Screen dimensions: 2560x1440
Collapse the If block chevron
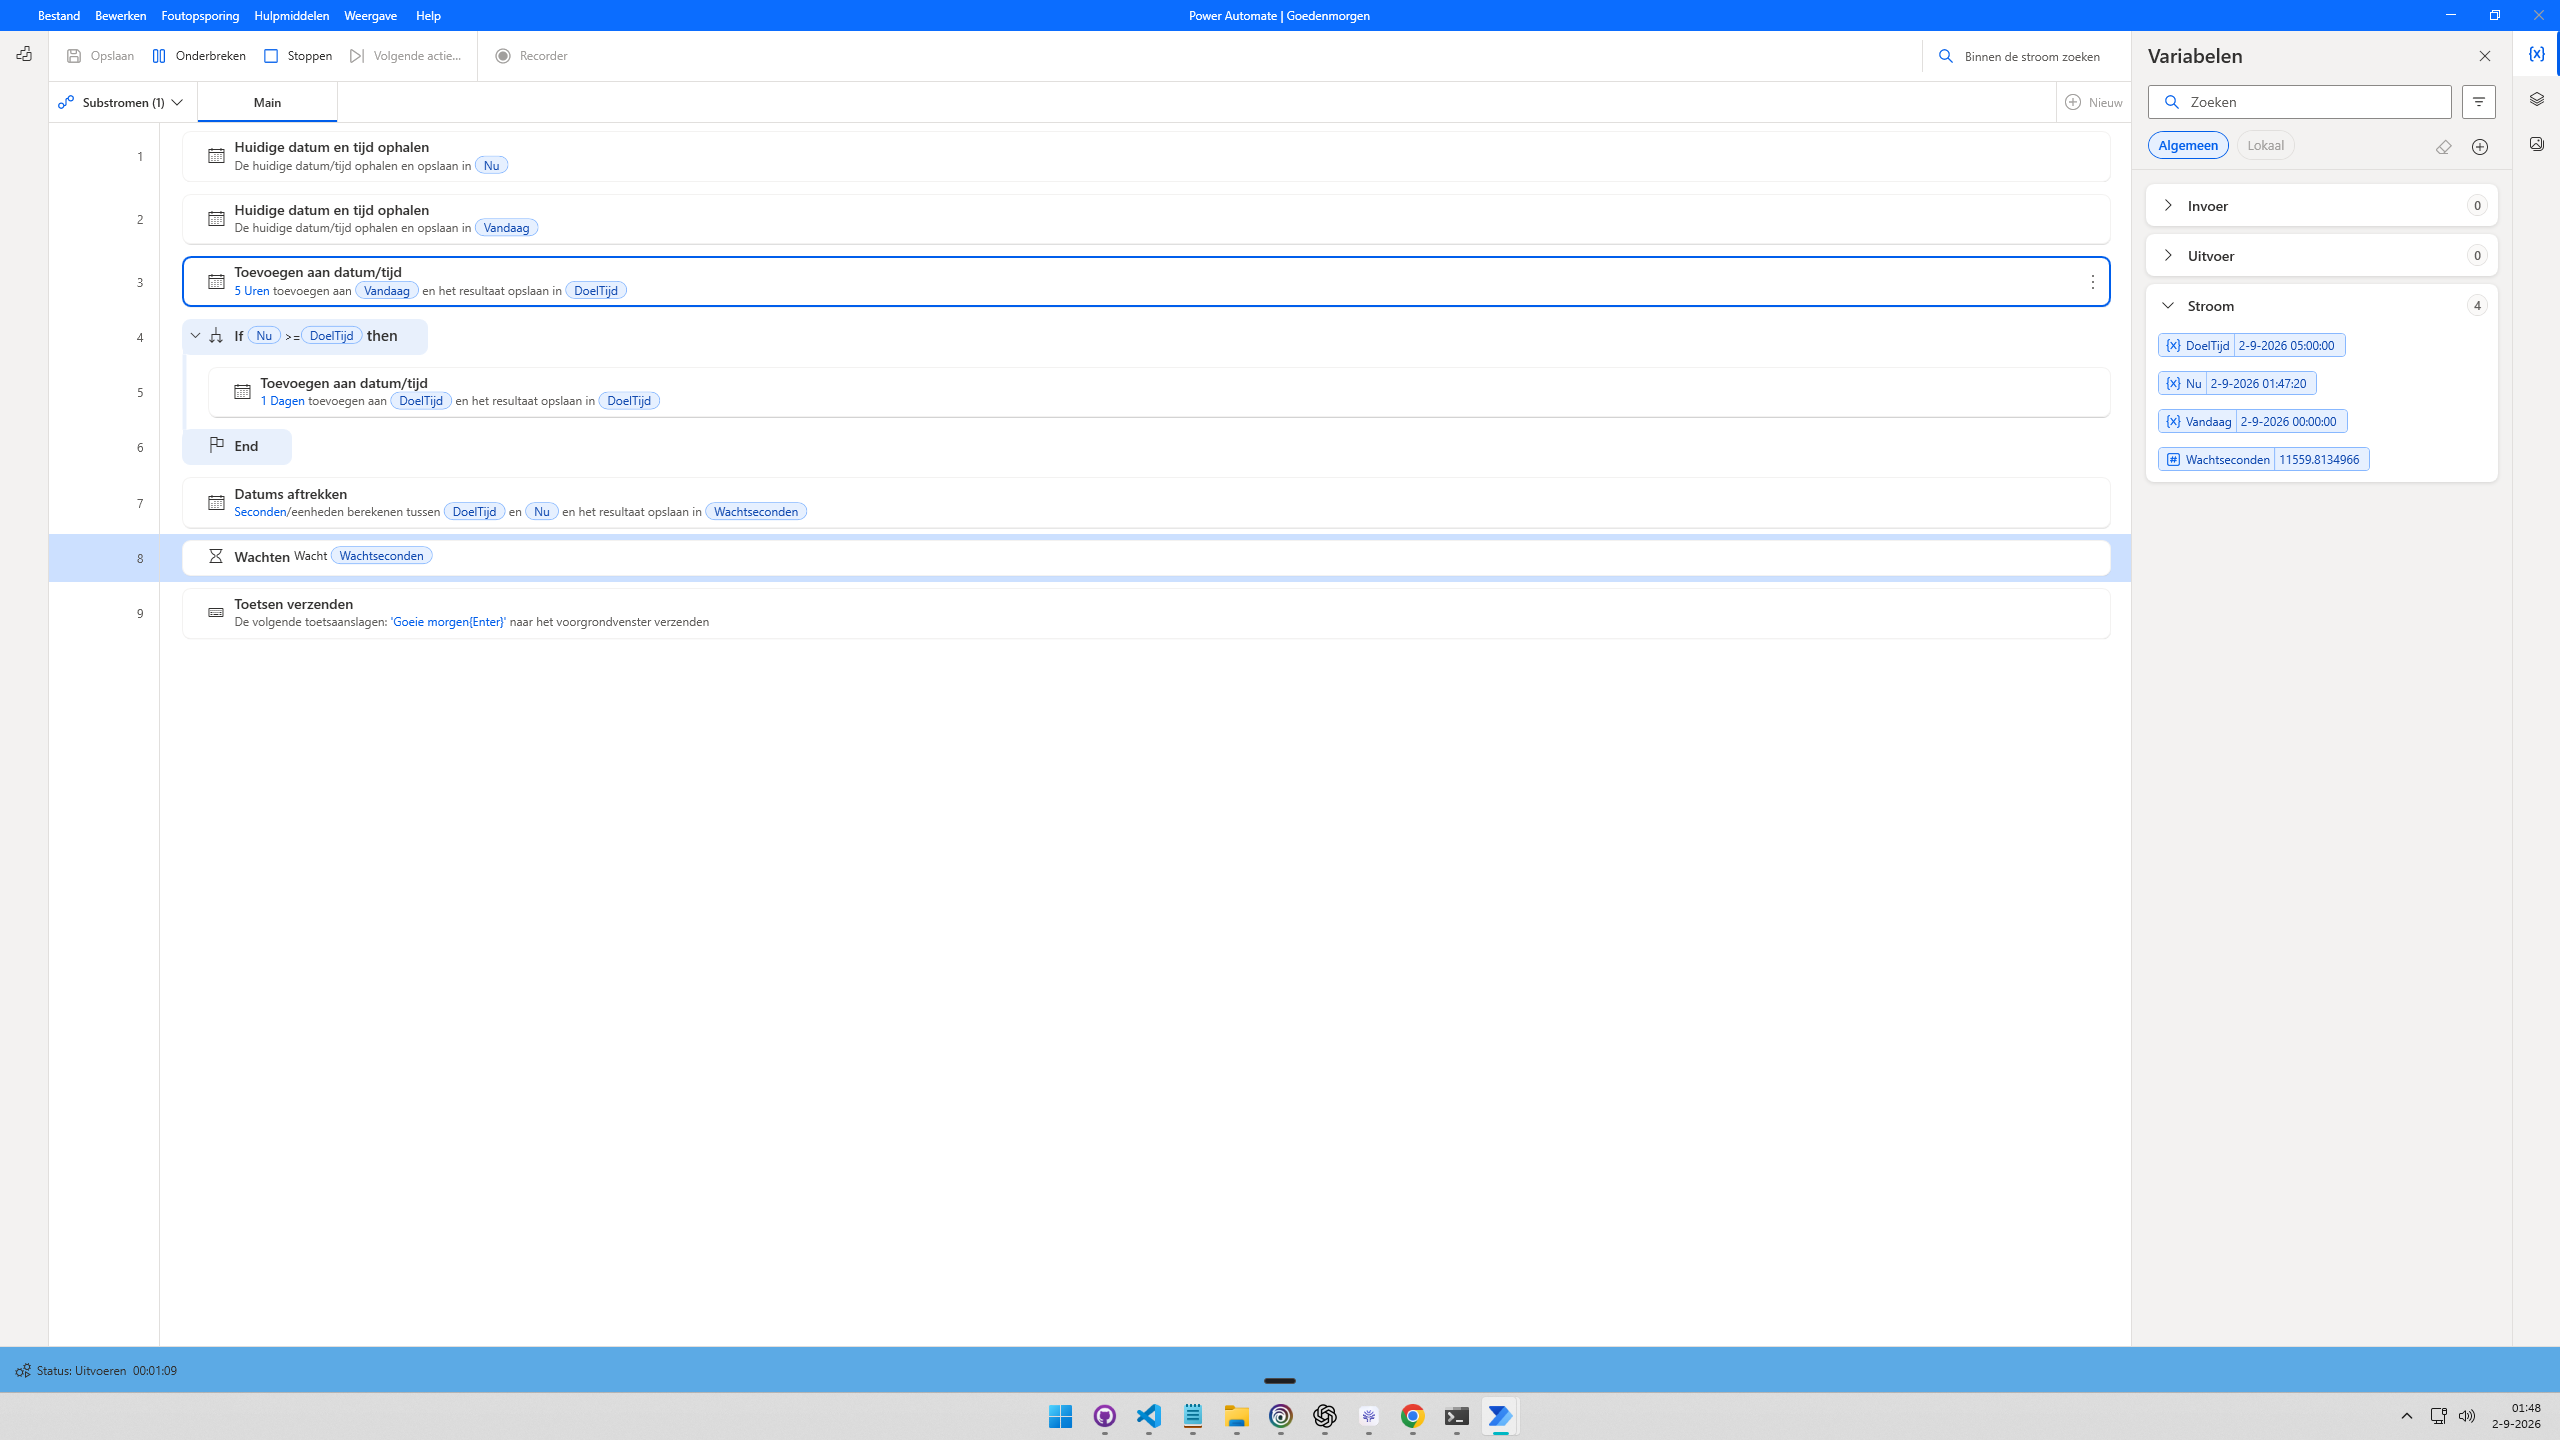click(x=195, y=336)
